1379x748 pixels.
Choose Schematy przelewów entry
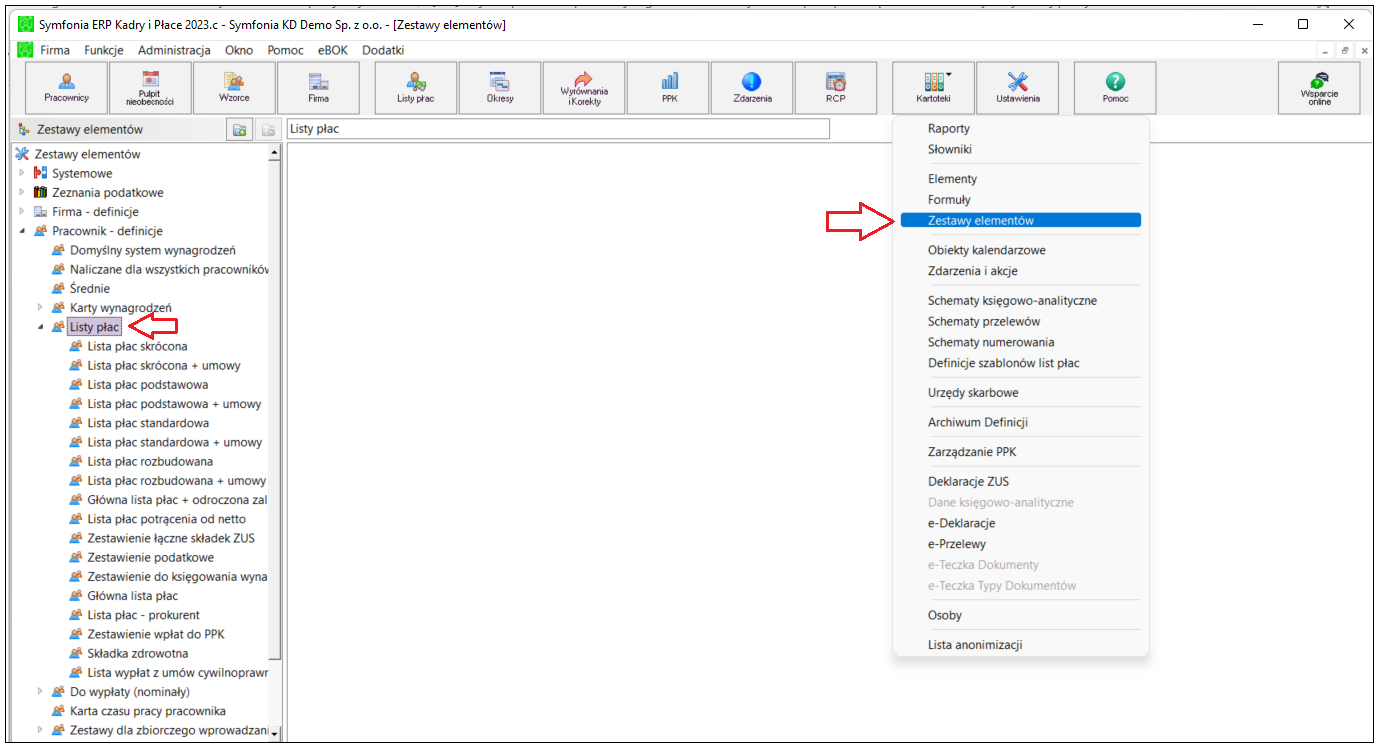pos(1020,322)
